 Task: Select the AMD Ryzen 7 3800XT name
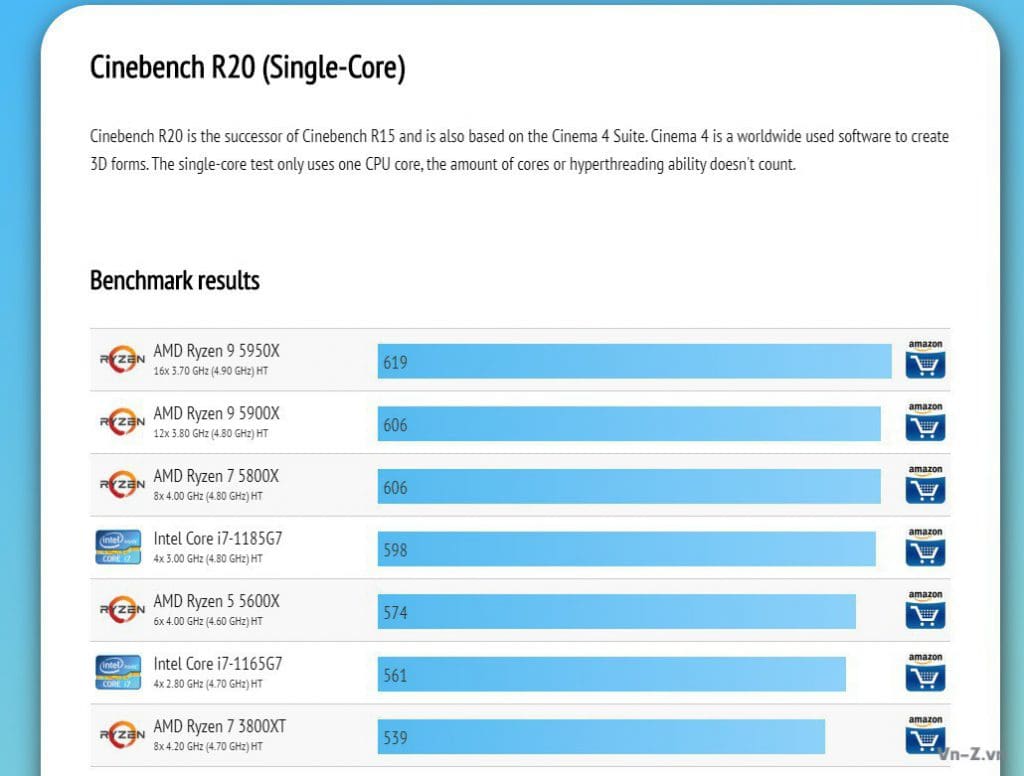(219, 726)
